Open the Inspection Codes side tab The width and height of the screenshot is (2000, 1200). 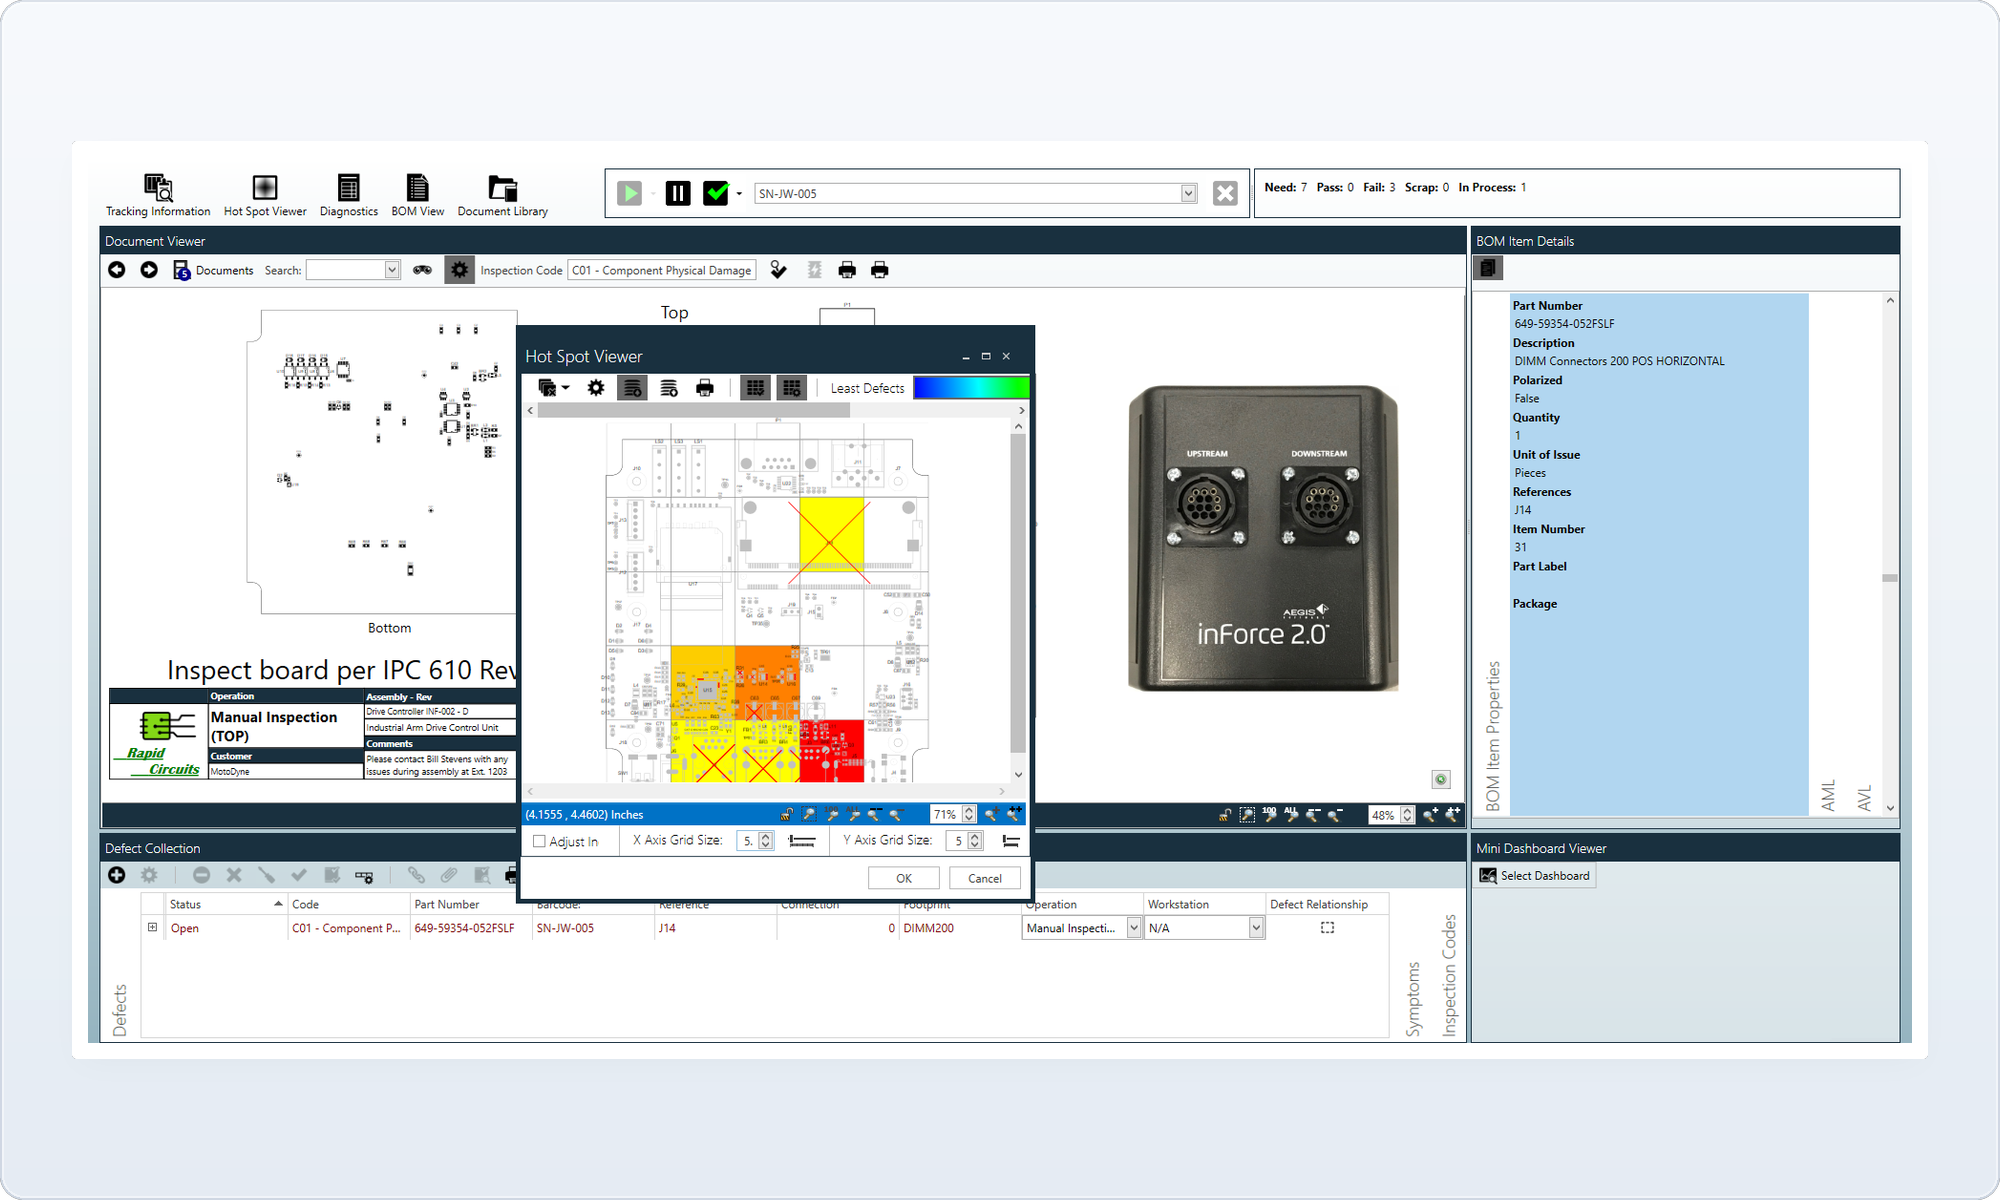[1448, 976]
